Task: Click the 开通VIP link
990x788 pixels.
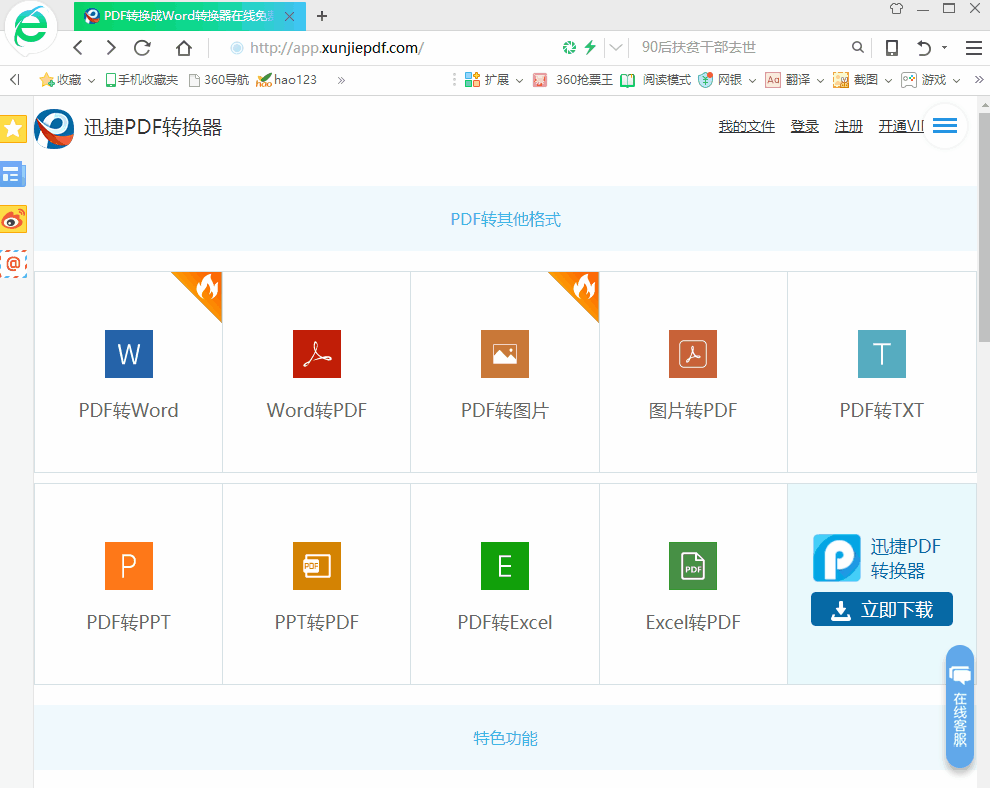Action: [901, 126]
